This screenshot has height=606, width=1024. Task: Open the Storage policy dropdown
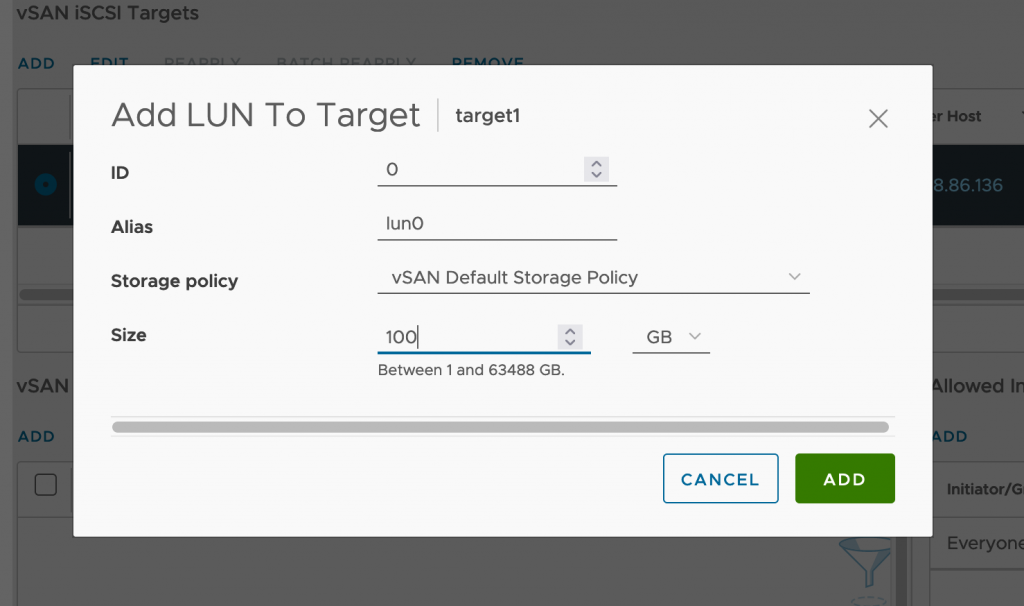click(593, 278)
